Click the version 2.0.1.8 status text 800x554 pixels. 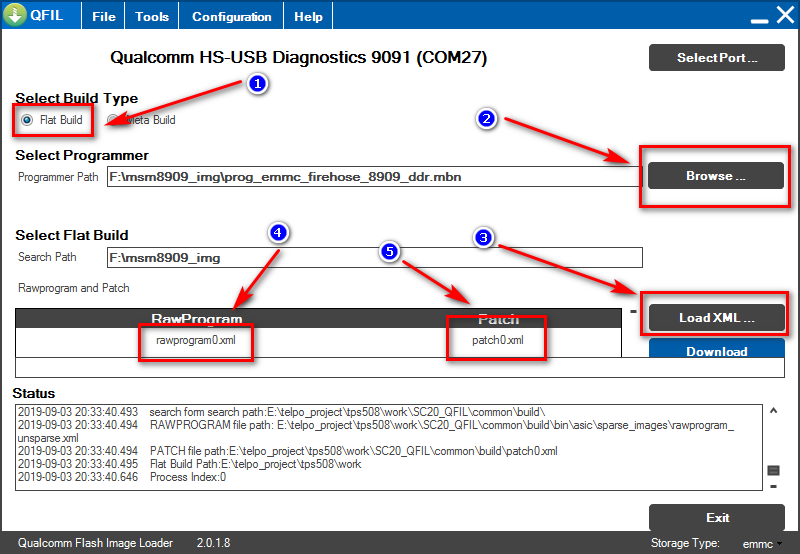point(213,543)
